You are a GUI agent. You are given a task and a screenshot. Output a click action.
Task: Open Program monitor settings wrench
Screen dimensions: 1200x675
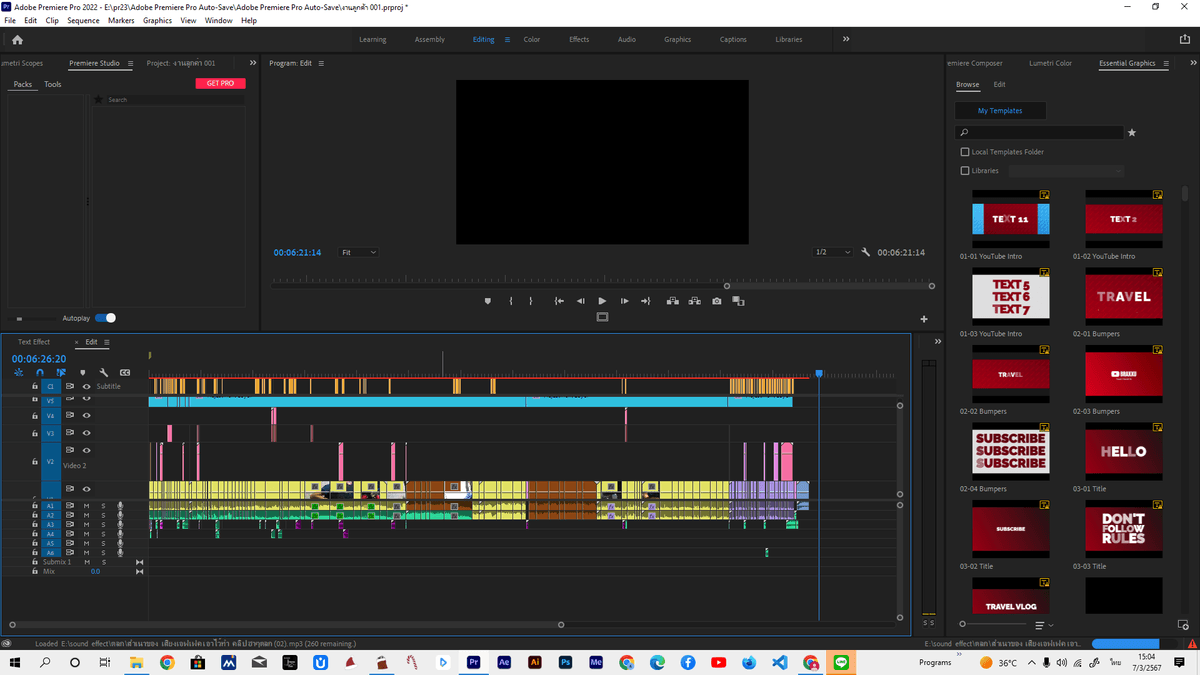pyautogui.click(x=865, y=253)
